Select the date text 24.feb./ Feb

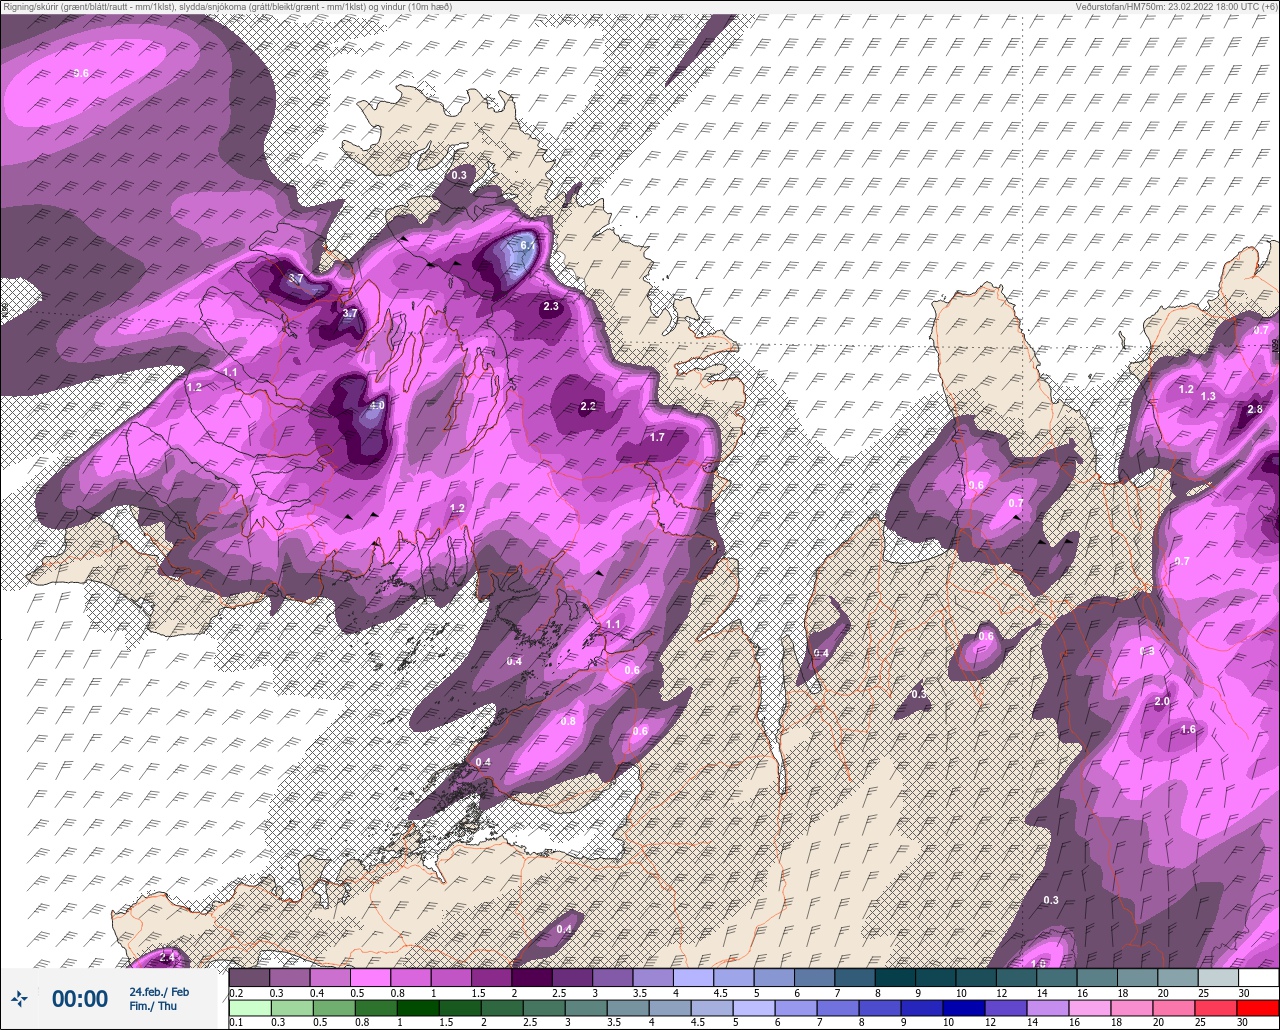coord(159,991)
